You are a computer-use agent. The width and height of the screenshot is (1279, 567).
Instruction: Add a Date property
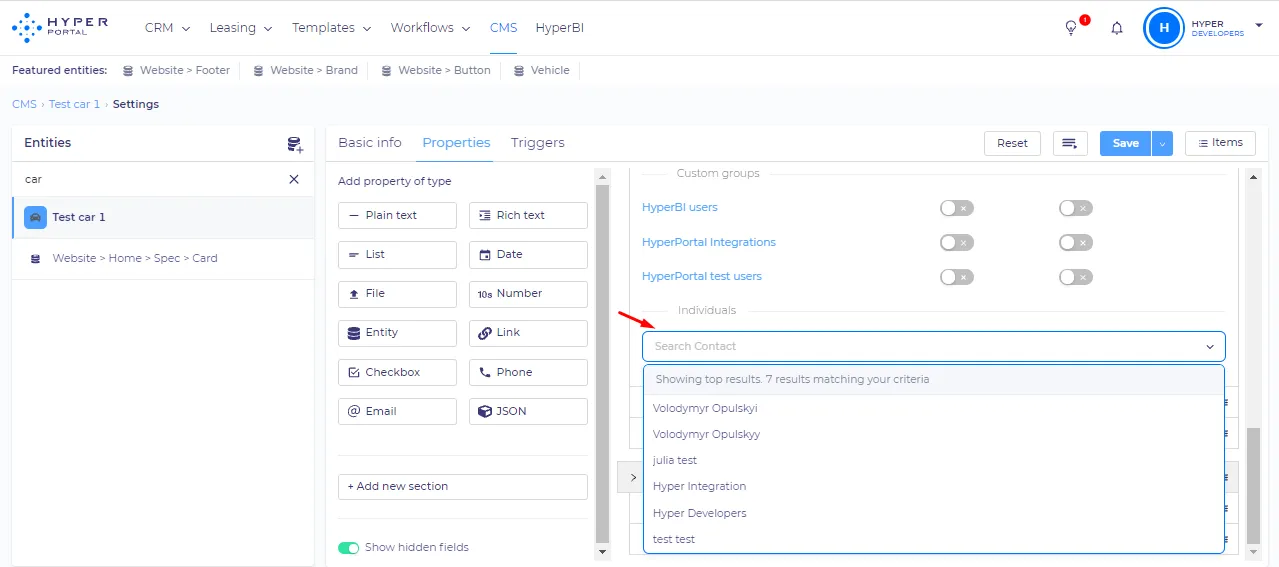coord(528,254)
